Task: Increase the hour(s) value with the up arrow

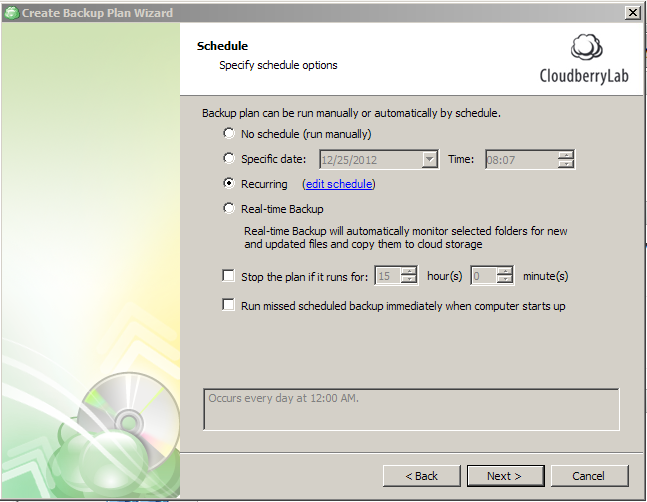Action: click(408, 271)
